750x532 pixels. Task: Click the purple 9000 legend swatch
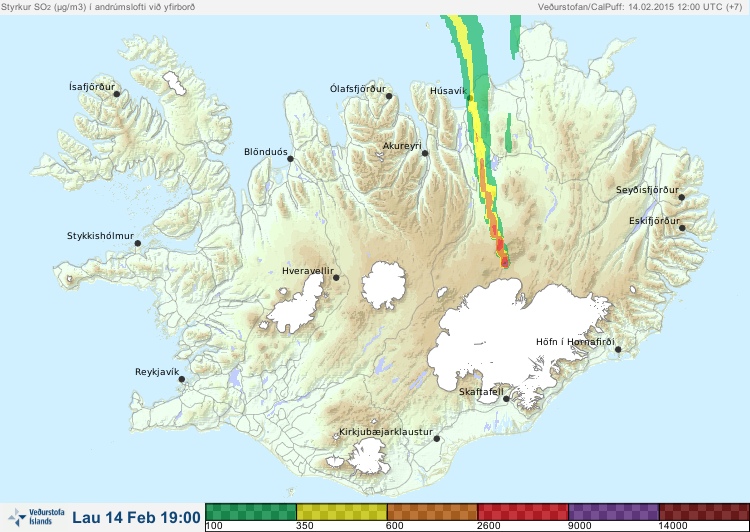pyautogui.click(x=613, y=512)
